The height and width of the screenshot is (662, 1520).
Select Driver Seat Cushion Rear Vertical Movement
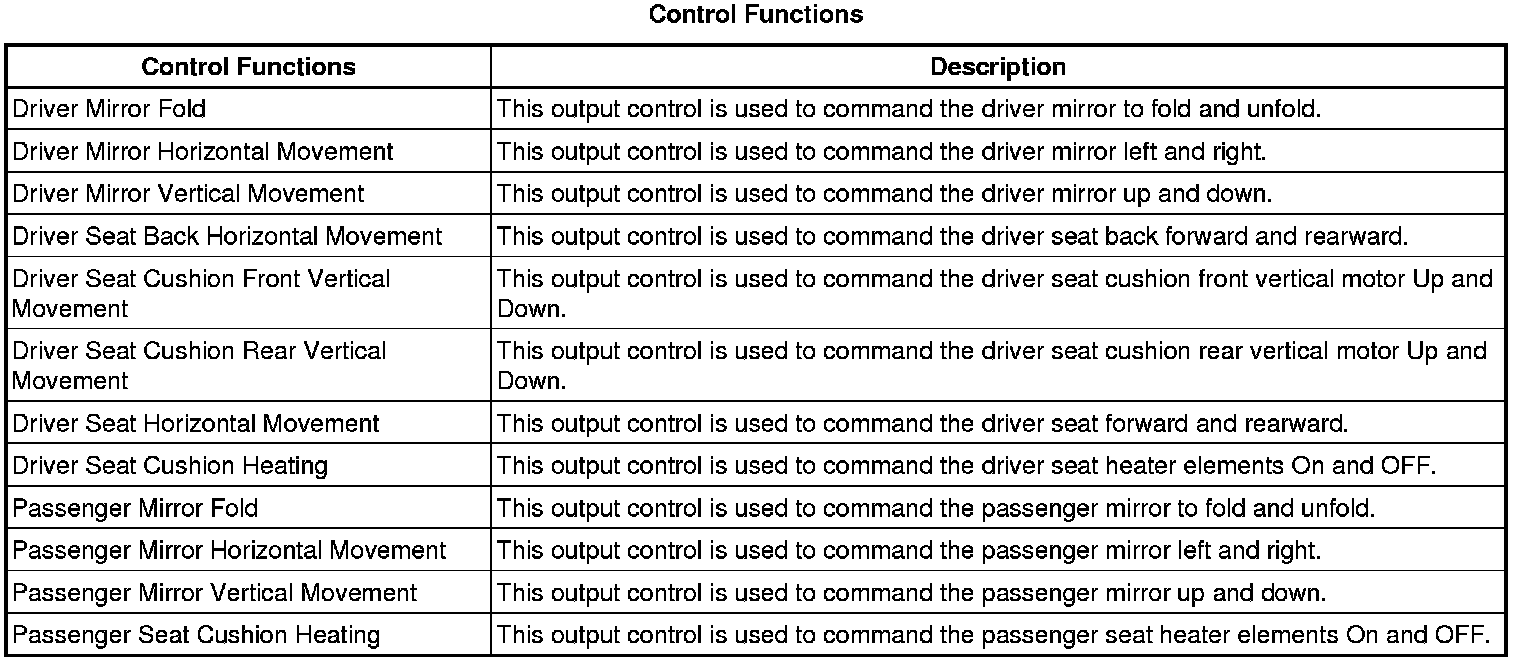tap(199, 365)
